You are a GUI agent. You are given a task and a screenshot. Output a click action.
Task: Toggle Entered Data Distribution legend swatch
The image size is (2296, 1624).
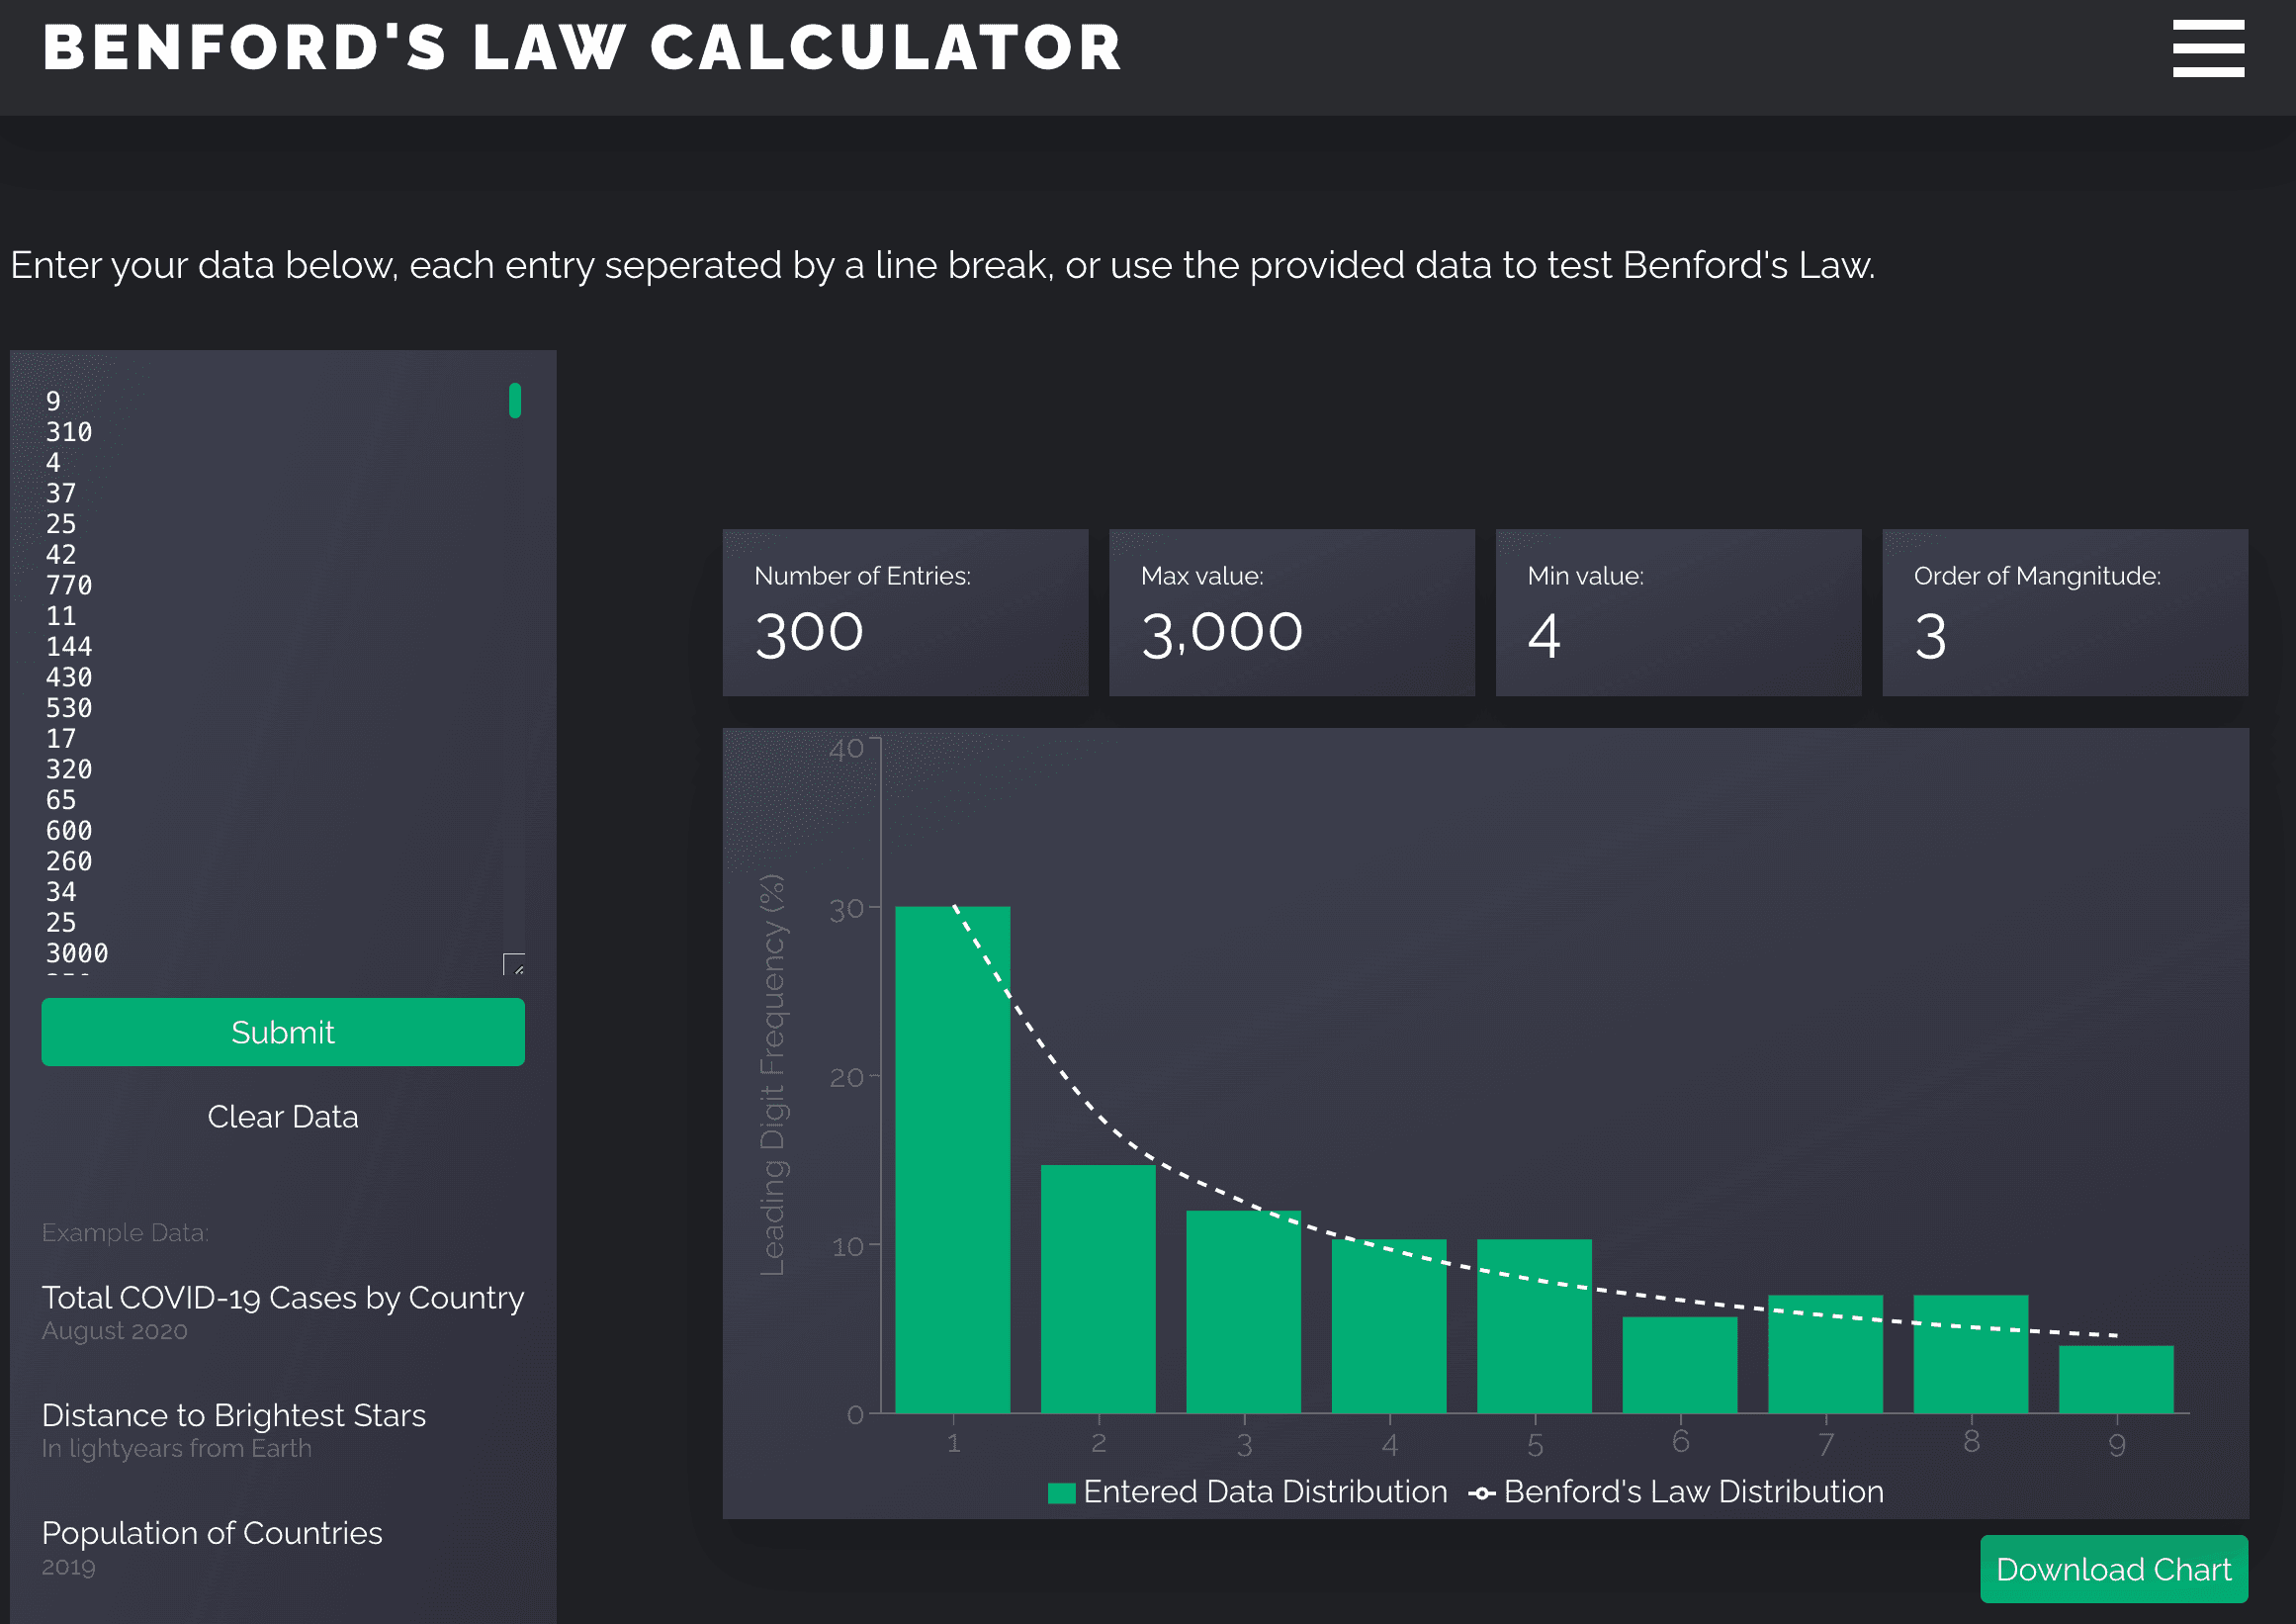pos(1061,1493)
